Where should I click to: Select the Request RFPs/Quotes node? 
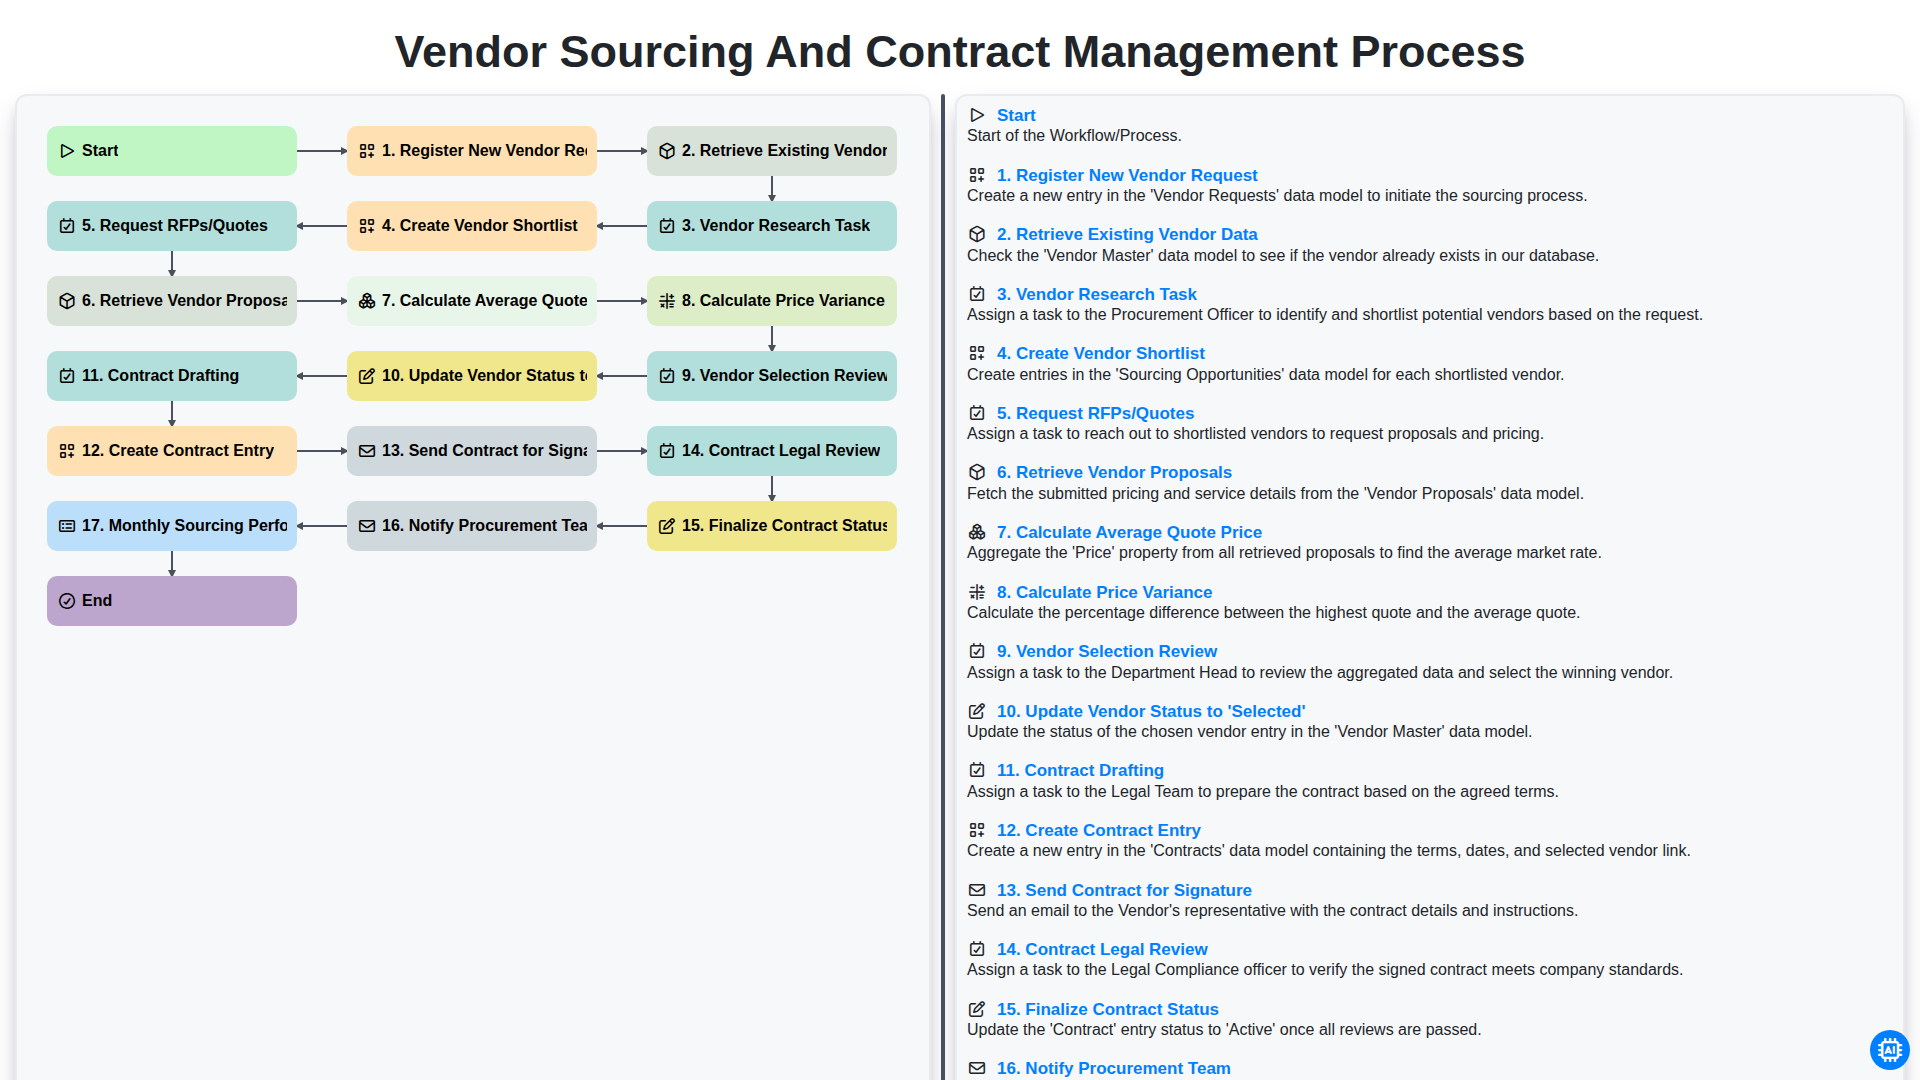(x=172, y=226)
